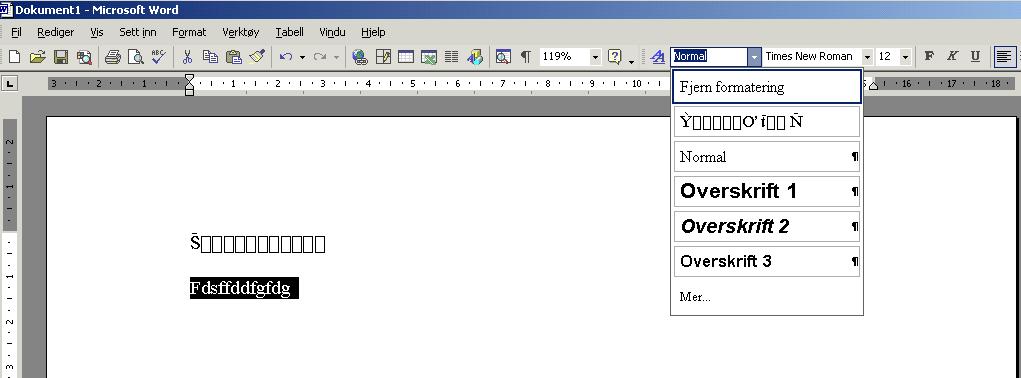Open the font size dropdown arrow
This screenshot has height=378, width=1021.
click(x=905, y=57)
